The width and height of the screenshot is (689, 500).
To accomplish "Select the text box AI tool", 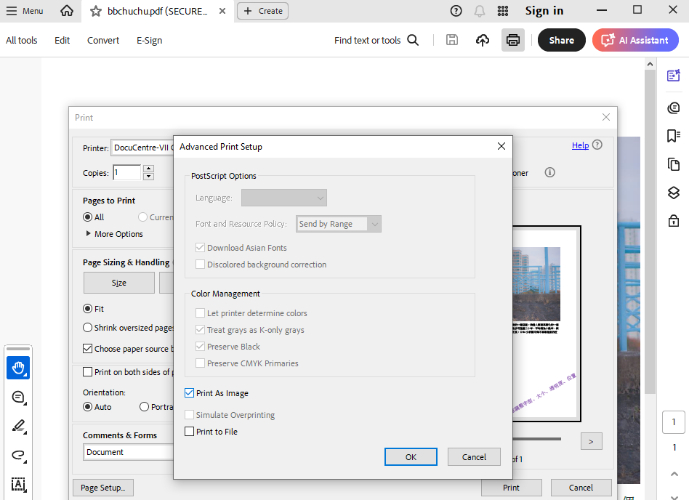I will pyautogui.click(x=18, y=484).
